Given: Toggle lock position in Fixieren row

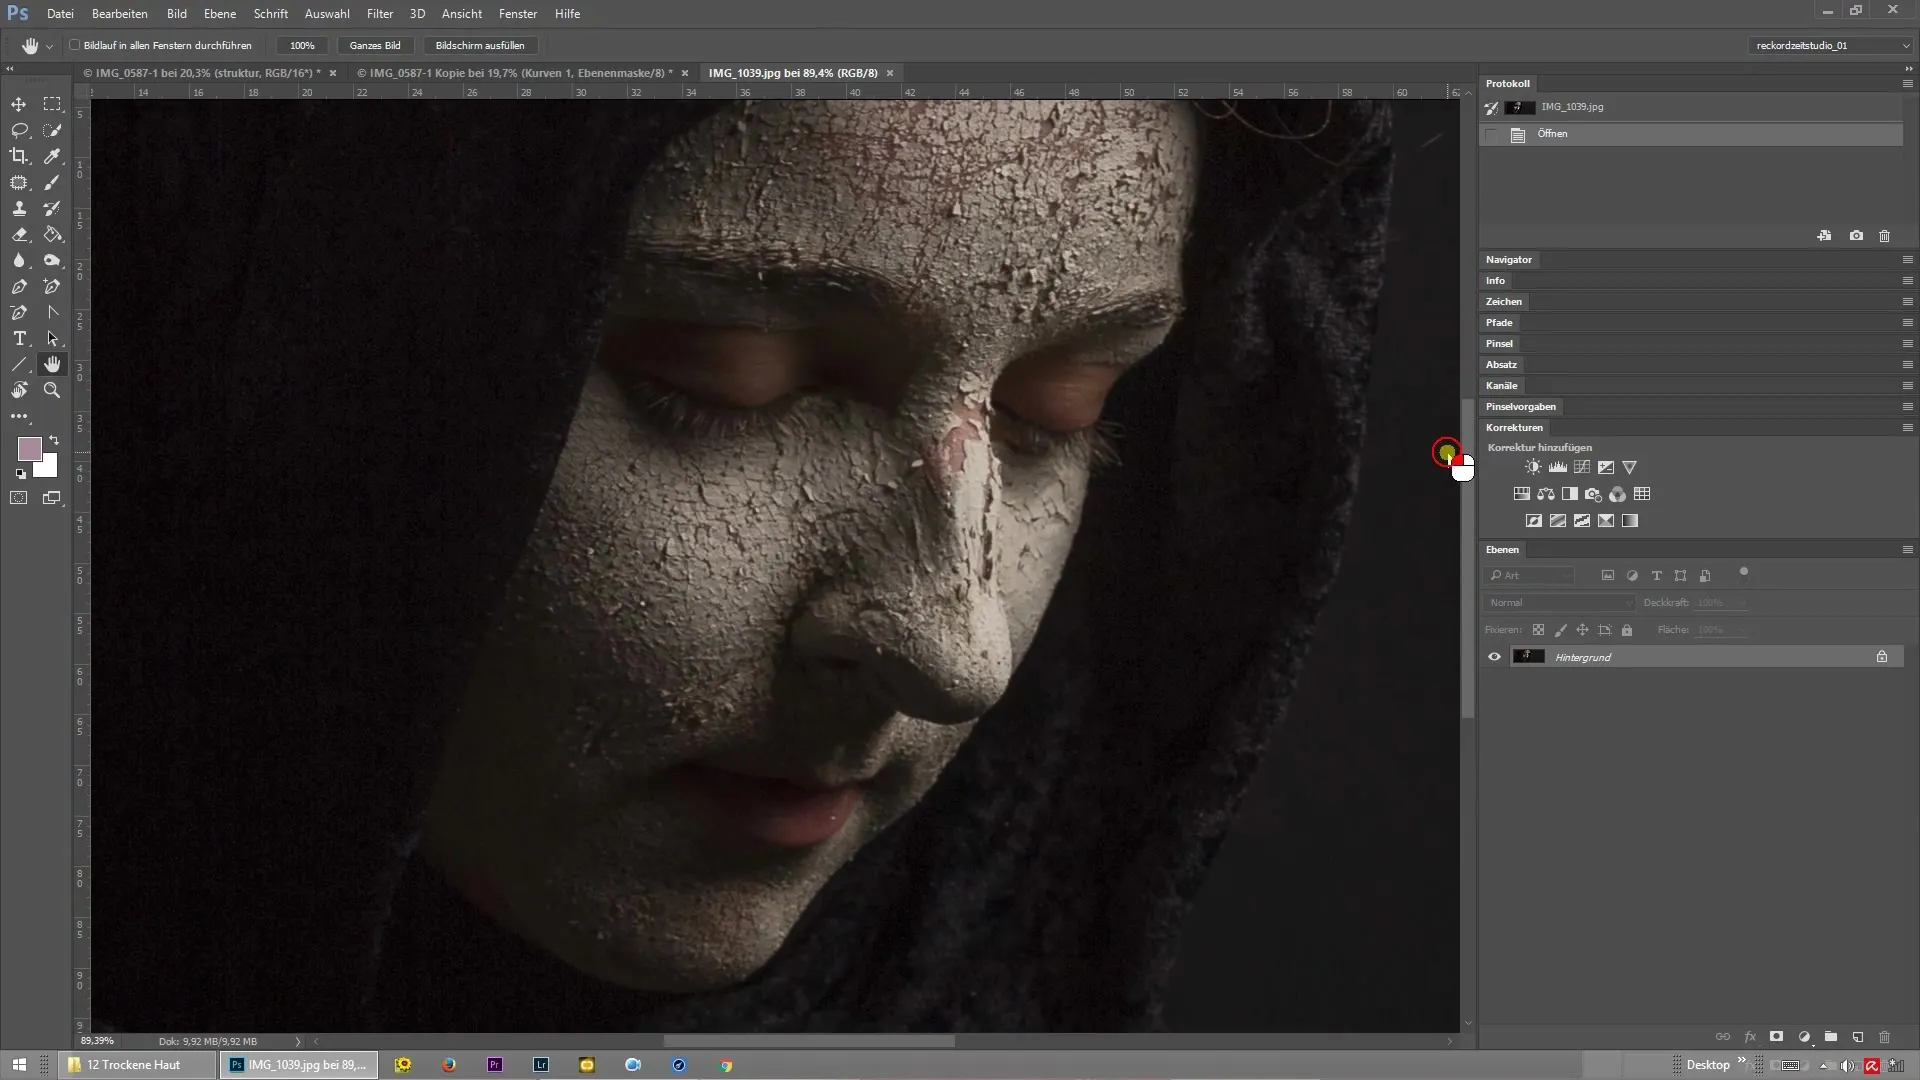Looking at the screenshot, I should (1582, 630).
